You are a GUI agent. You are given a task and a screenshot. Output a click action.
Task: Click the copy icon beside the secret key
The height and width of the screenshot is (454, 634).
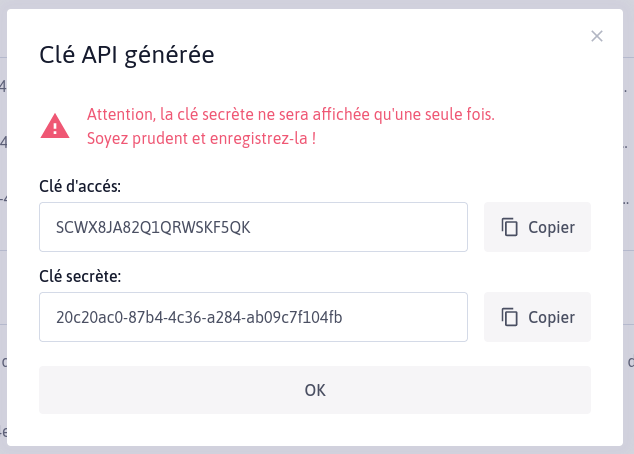coord(509,317)
